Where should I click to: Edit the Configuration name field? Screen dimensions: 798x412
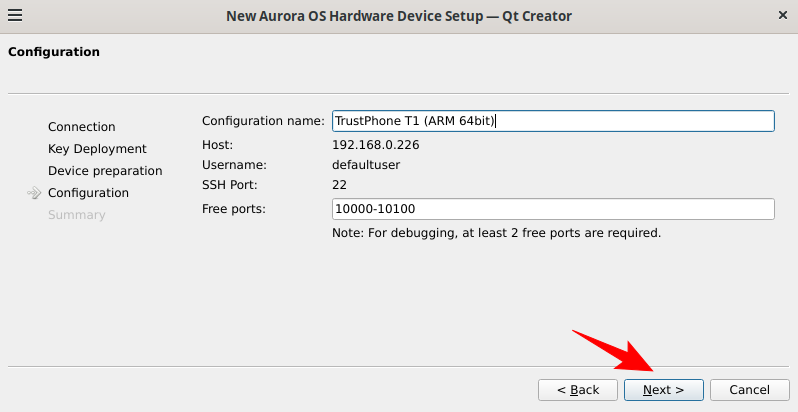coord(553,121)
